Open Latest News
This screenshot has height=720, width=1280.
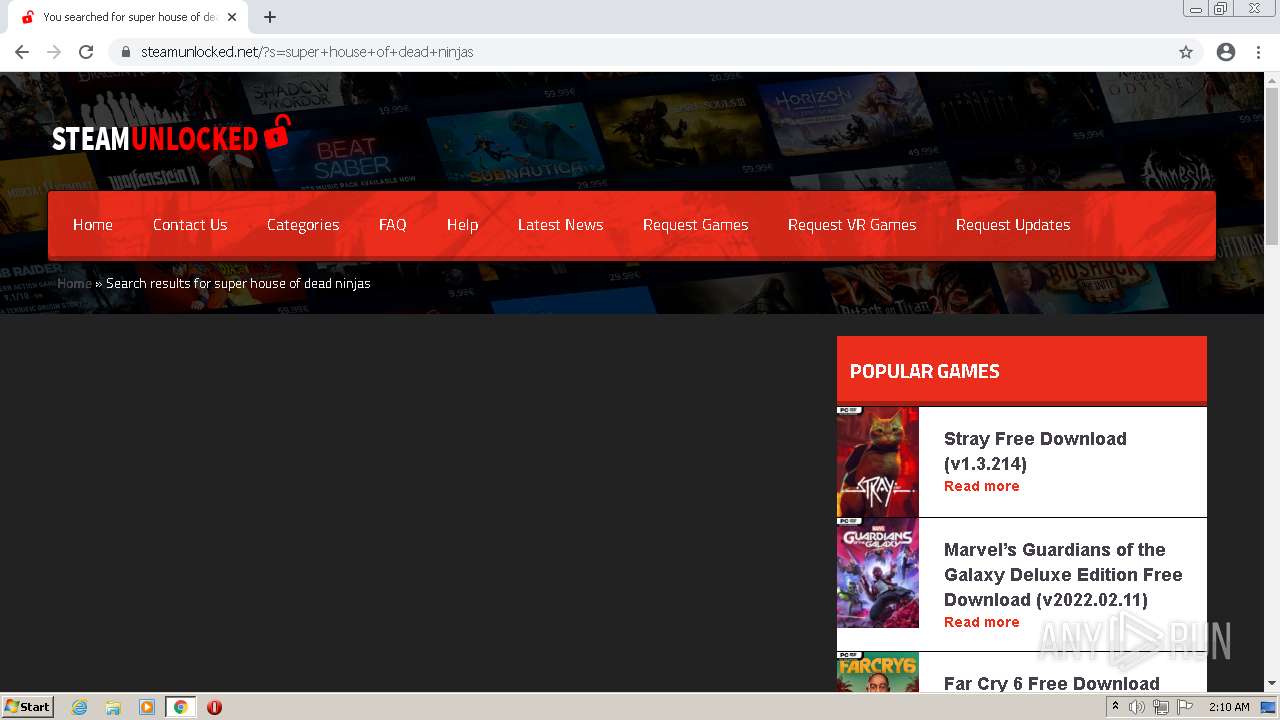point(560,225)
